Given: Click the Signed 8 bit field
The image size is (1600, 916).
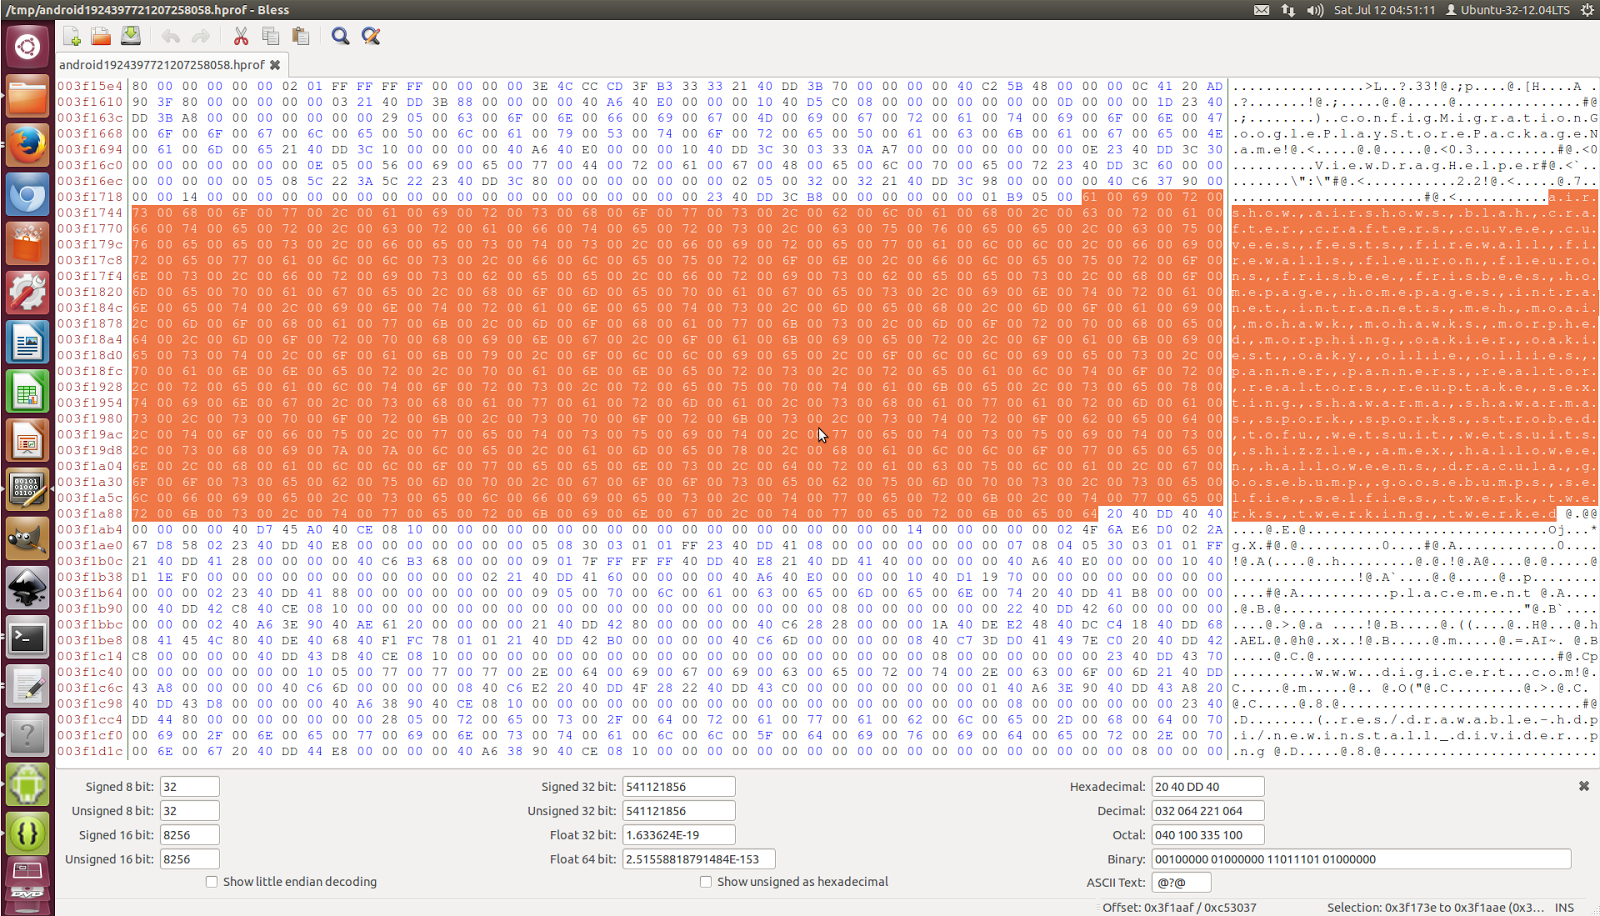Looking at the screenshot, I should pos(189,787).
